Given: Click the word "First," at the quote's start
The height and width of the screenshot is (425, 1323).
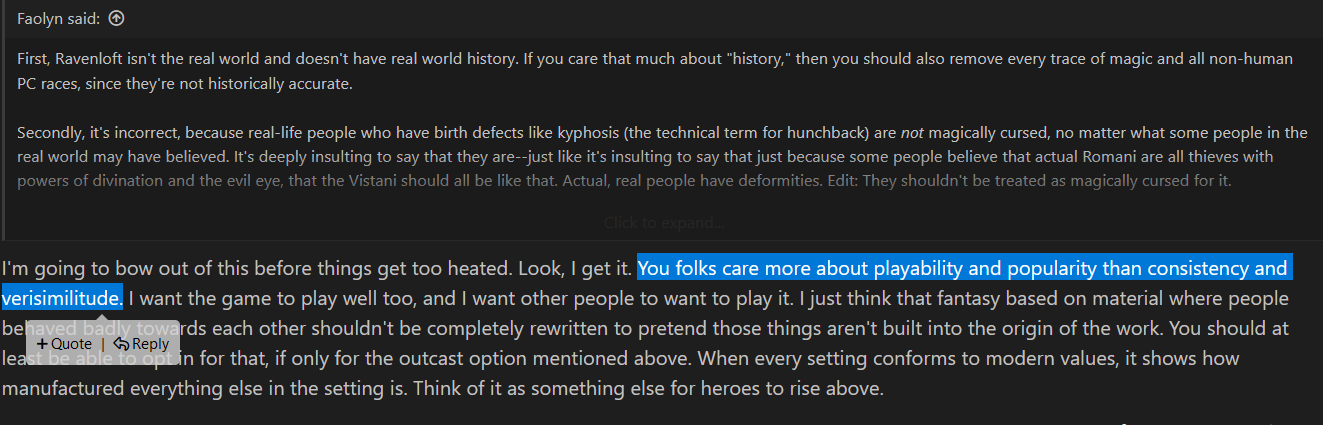Looking at the screenshot, I should (x=35, y=58).
